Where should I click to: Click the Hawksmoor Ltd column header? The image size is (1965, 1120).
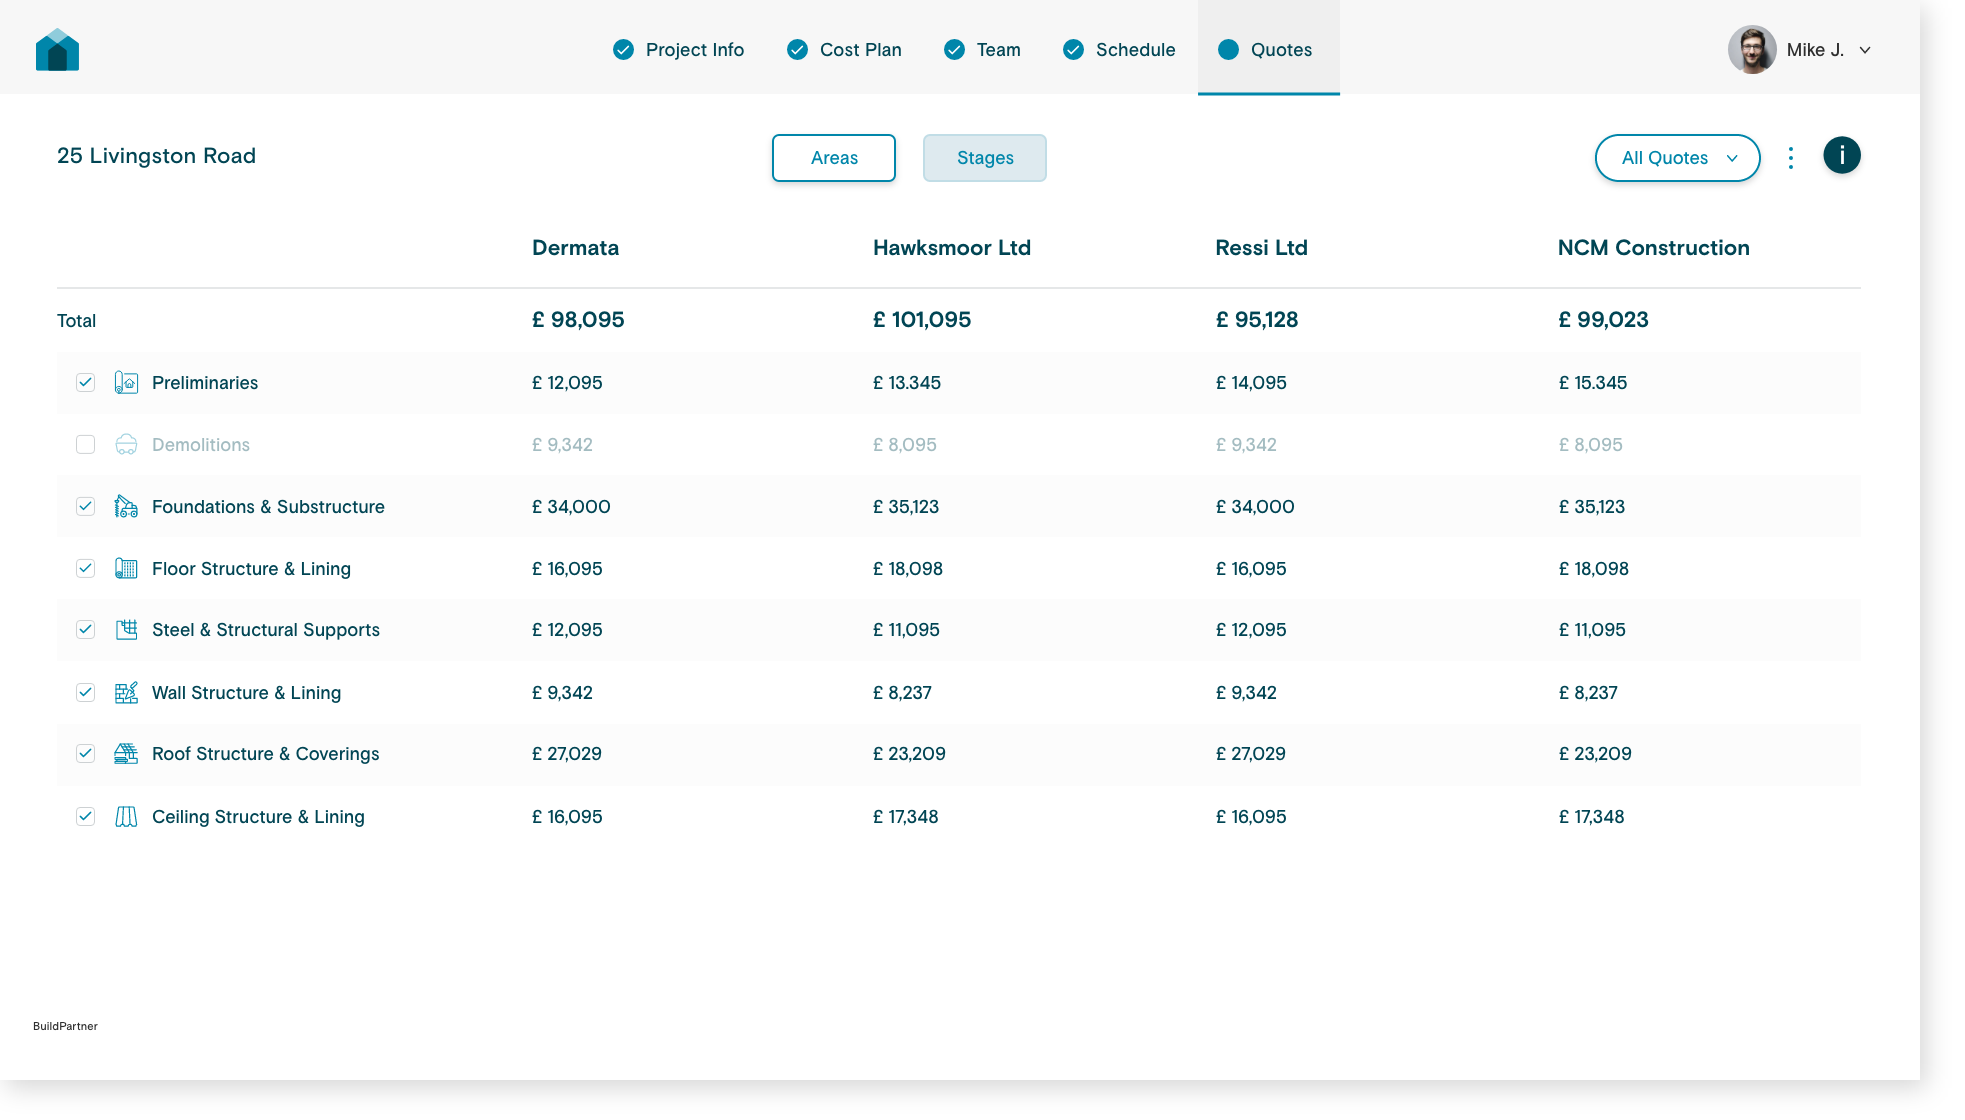pyautogui.click(x=952, y=248)
